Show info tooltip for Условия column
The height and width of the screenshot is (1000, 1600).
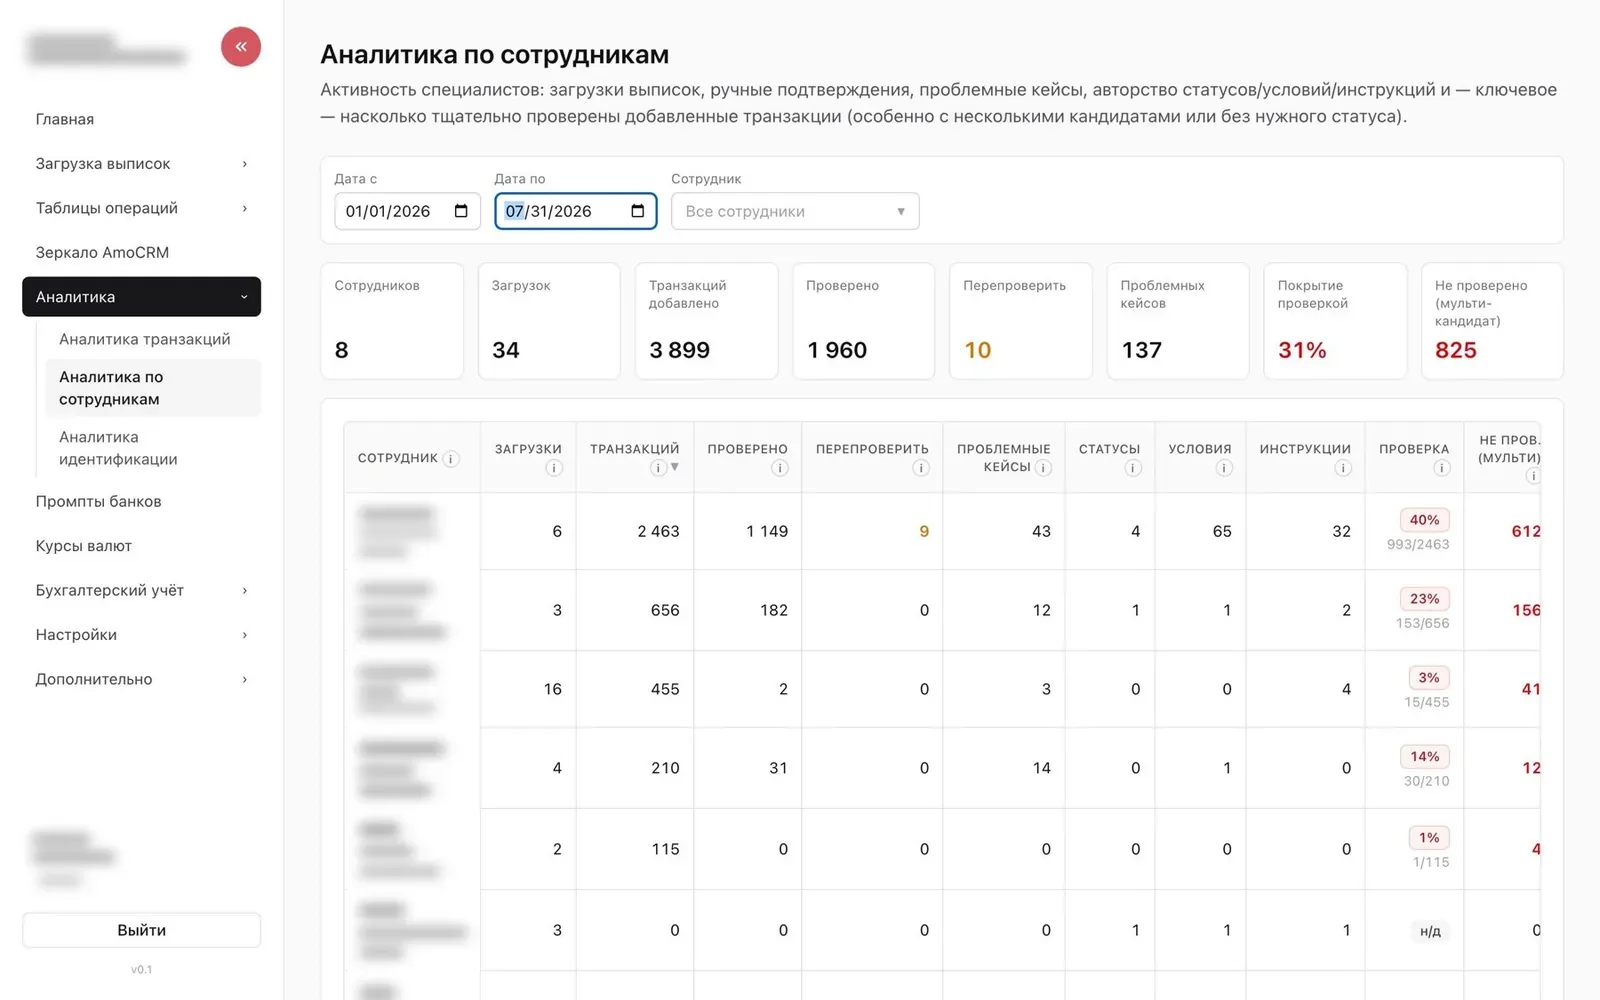(x=1224, y=468)
